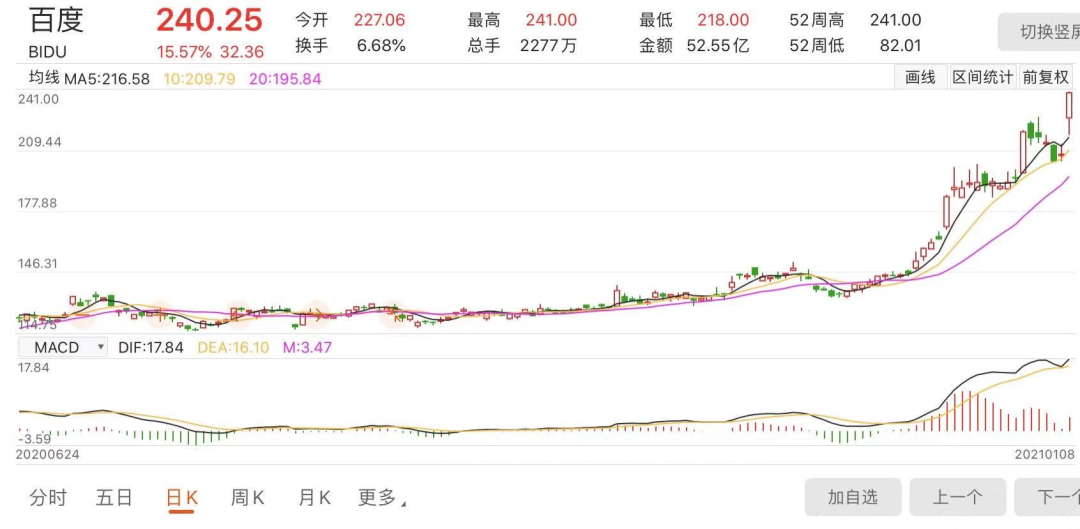Select the 日K tab
This screenshot has width=1080, height=529.
click(x=182, y=497)
